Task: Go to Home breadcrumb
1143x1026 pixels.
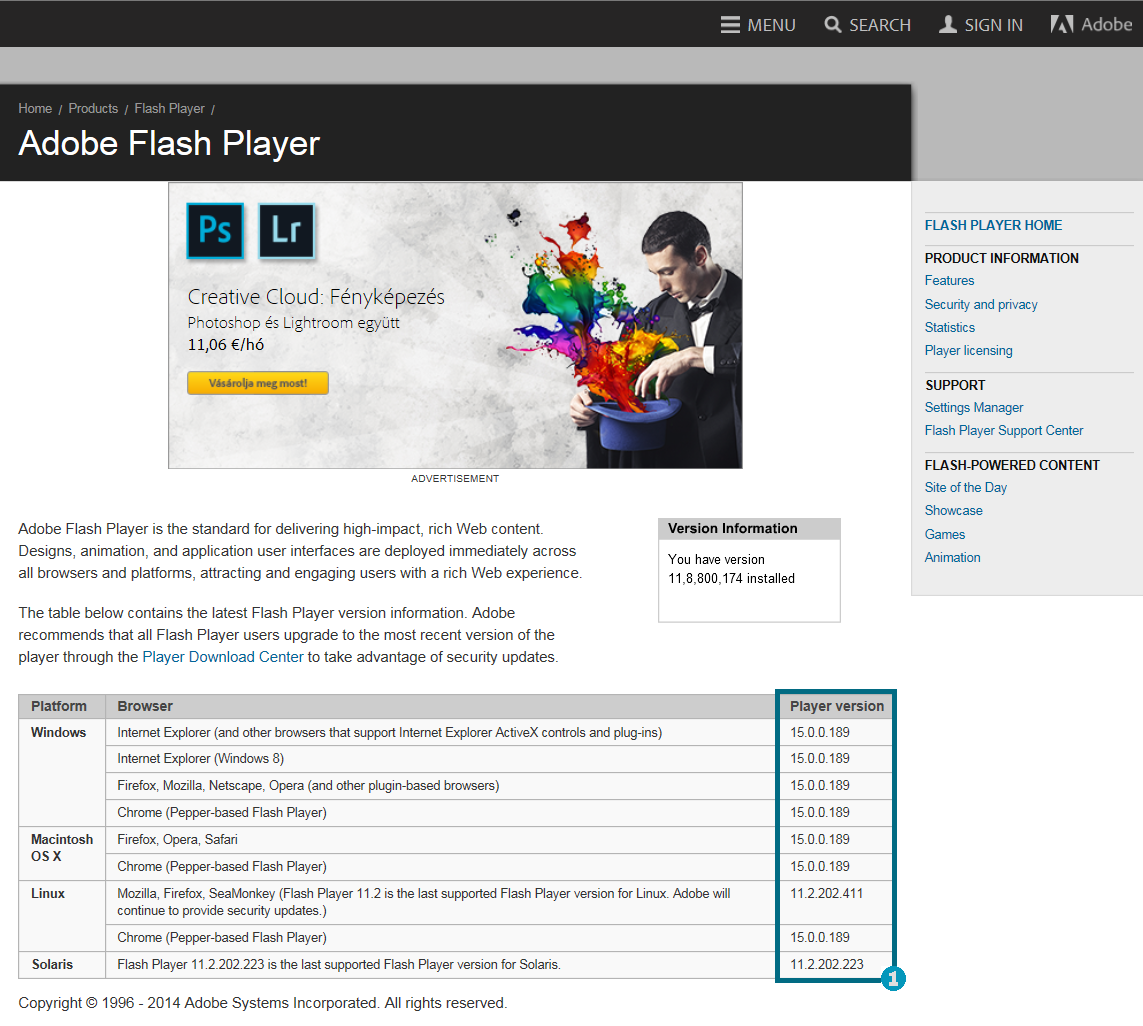Action: coord(35,108)
